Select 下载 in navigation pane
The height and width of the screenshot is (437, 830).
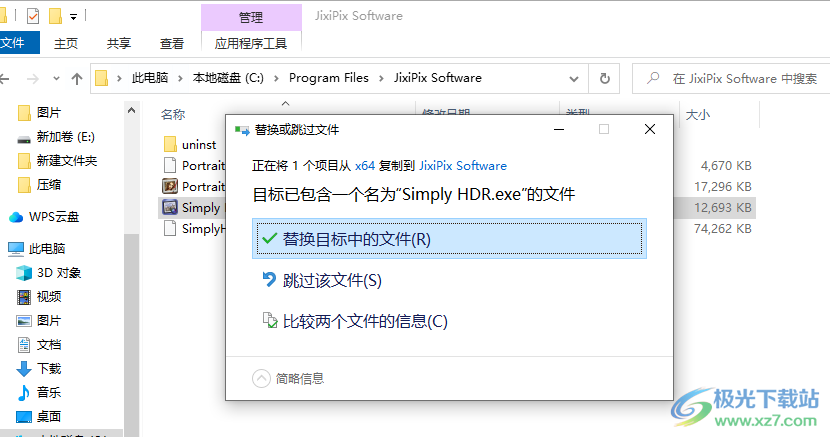39,369
